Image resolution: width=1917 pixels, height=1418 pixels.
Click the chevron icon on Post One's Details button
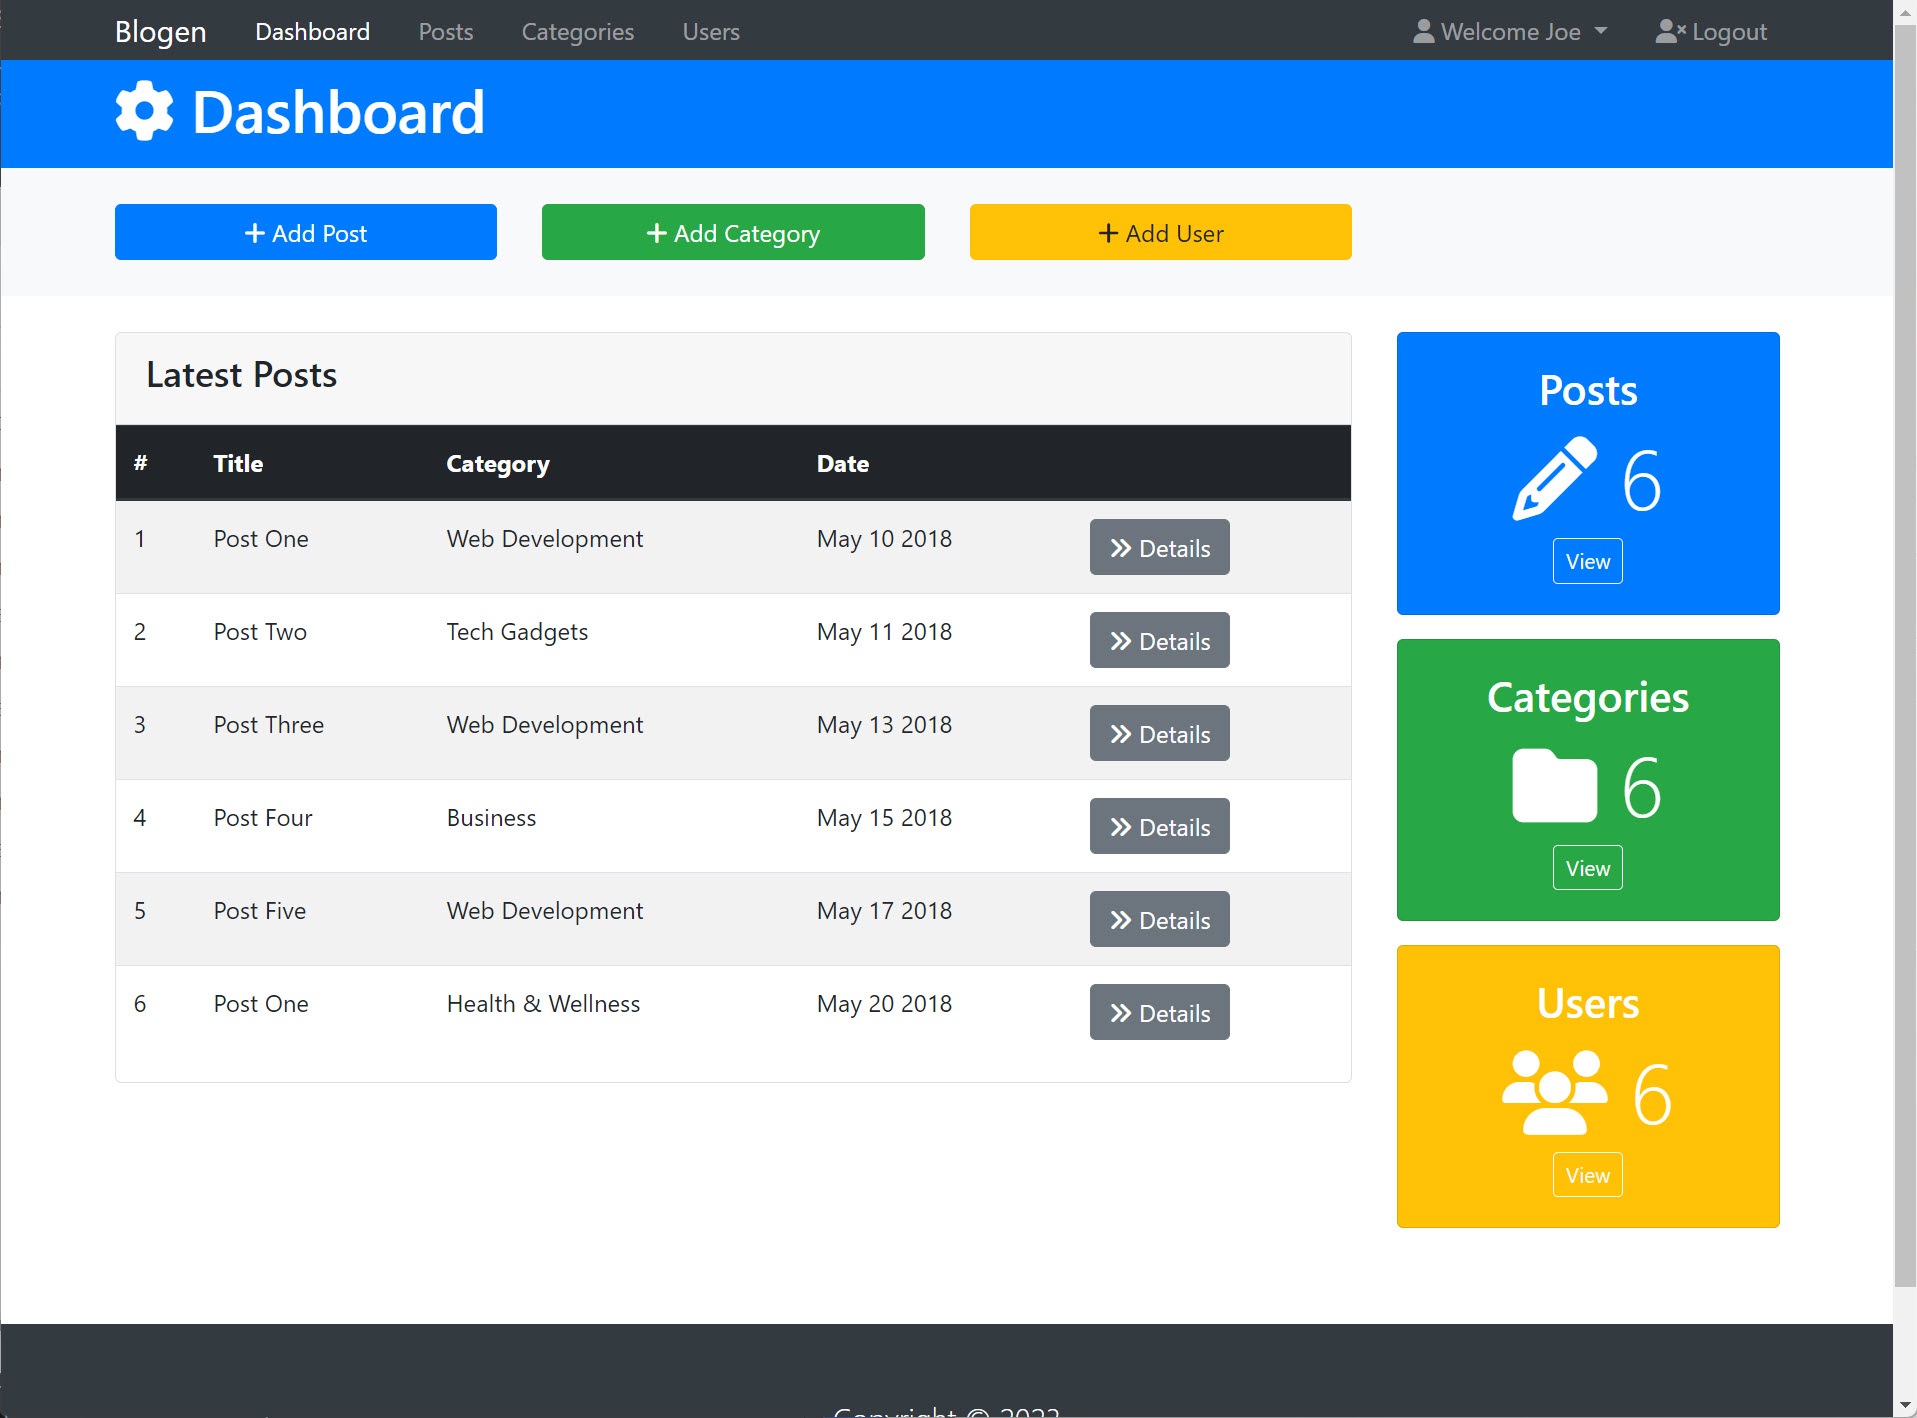coord(1119,548)
